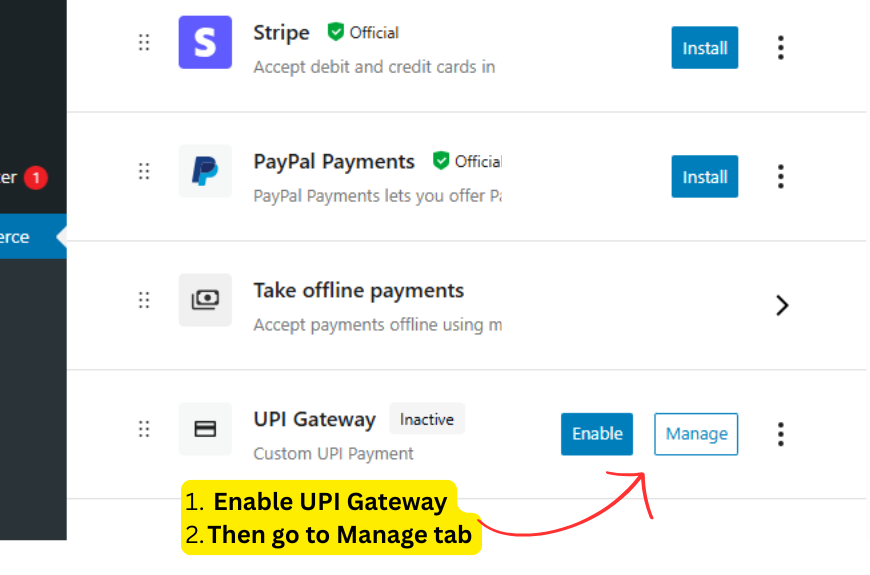870x575 pixels.
Task: Click the Stripe Official verified shield
Action: coord(336,32)
